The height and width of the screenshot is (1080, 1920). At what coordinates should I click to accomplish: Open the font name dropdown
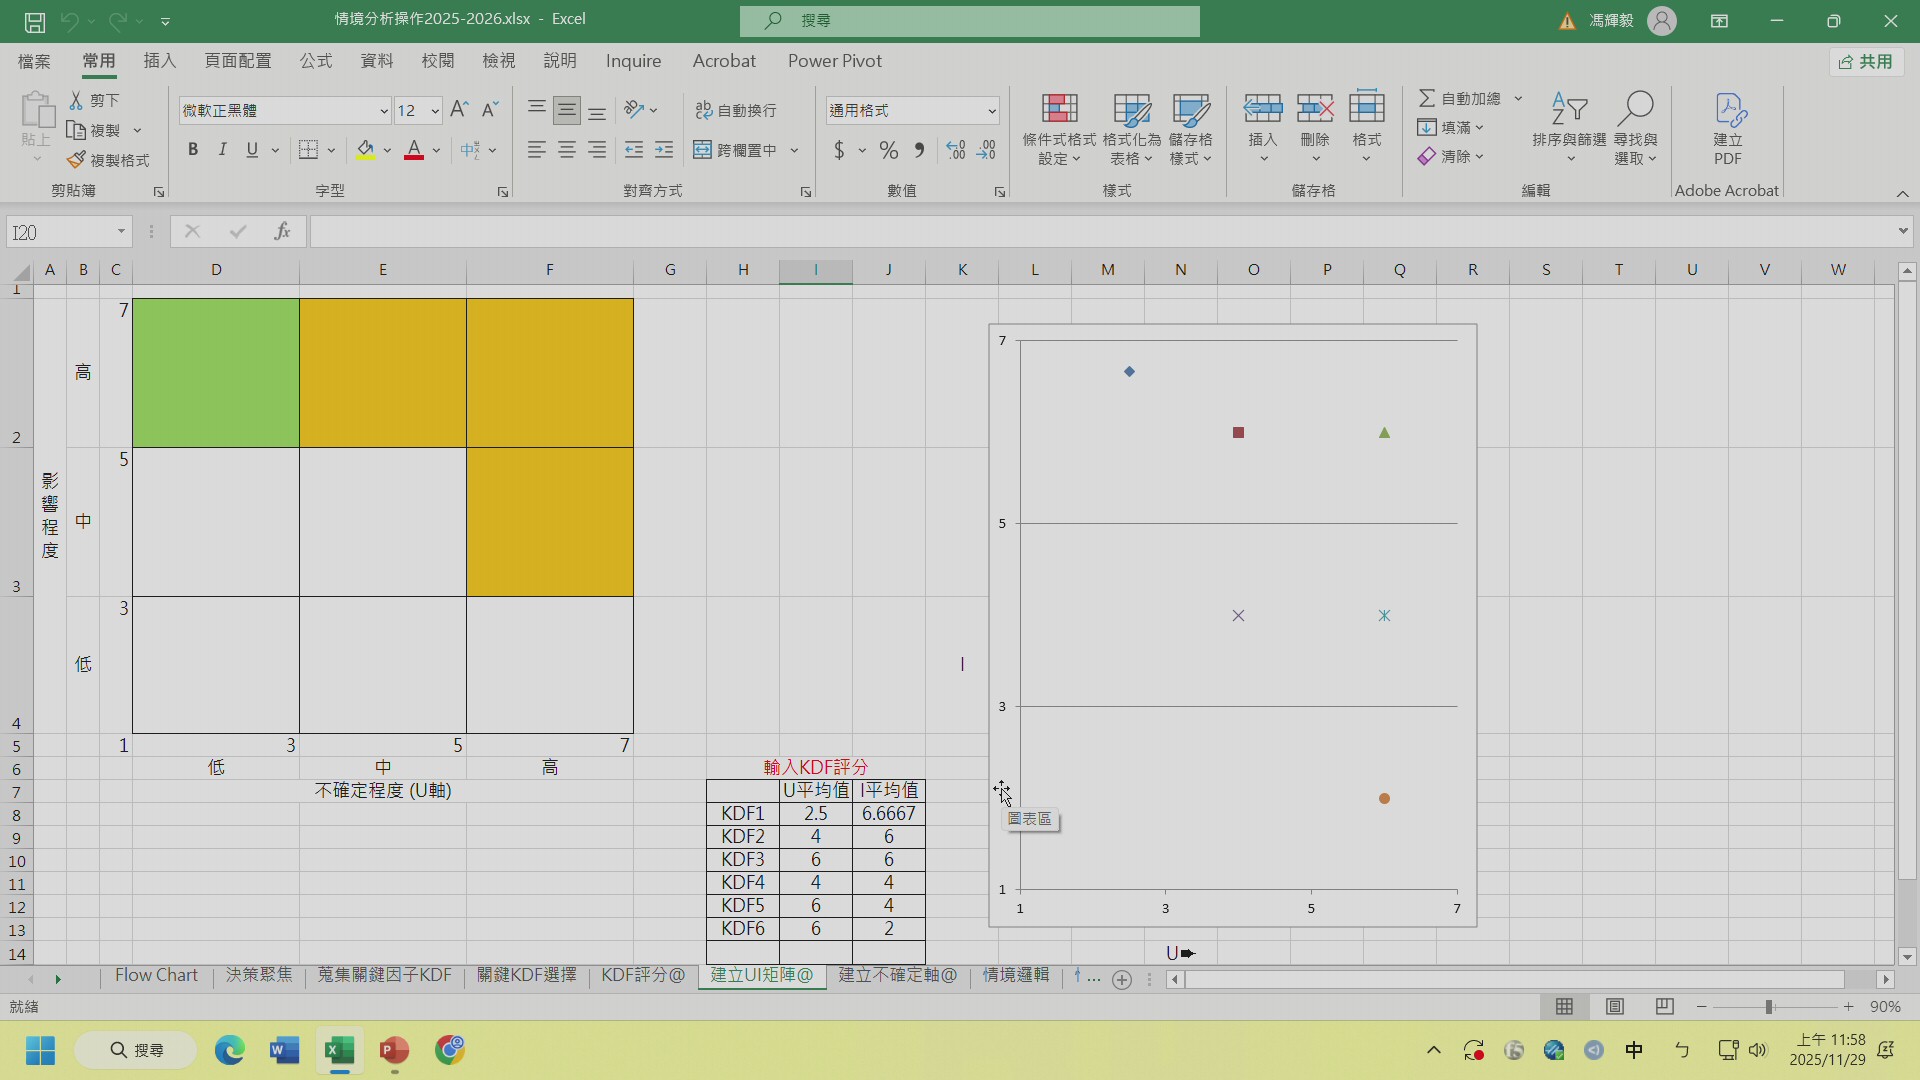pyautogui.click(x=383, y=111)
